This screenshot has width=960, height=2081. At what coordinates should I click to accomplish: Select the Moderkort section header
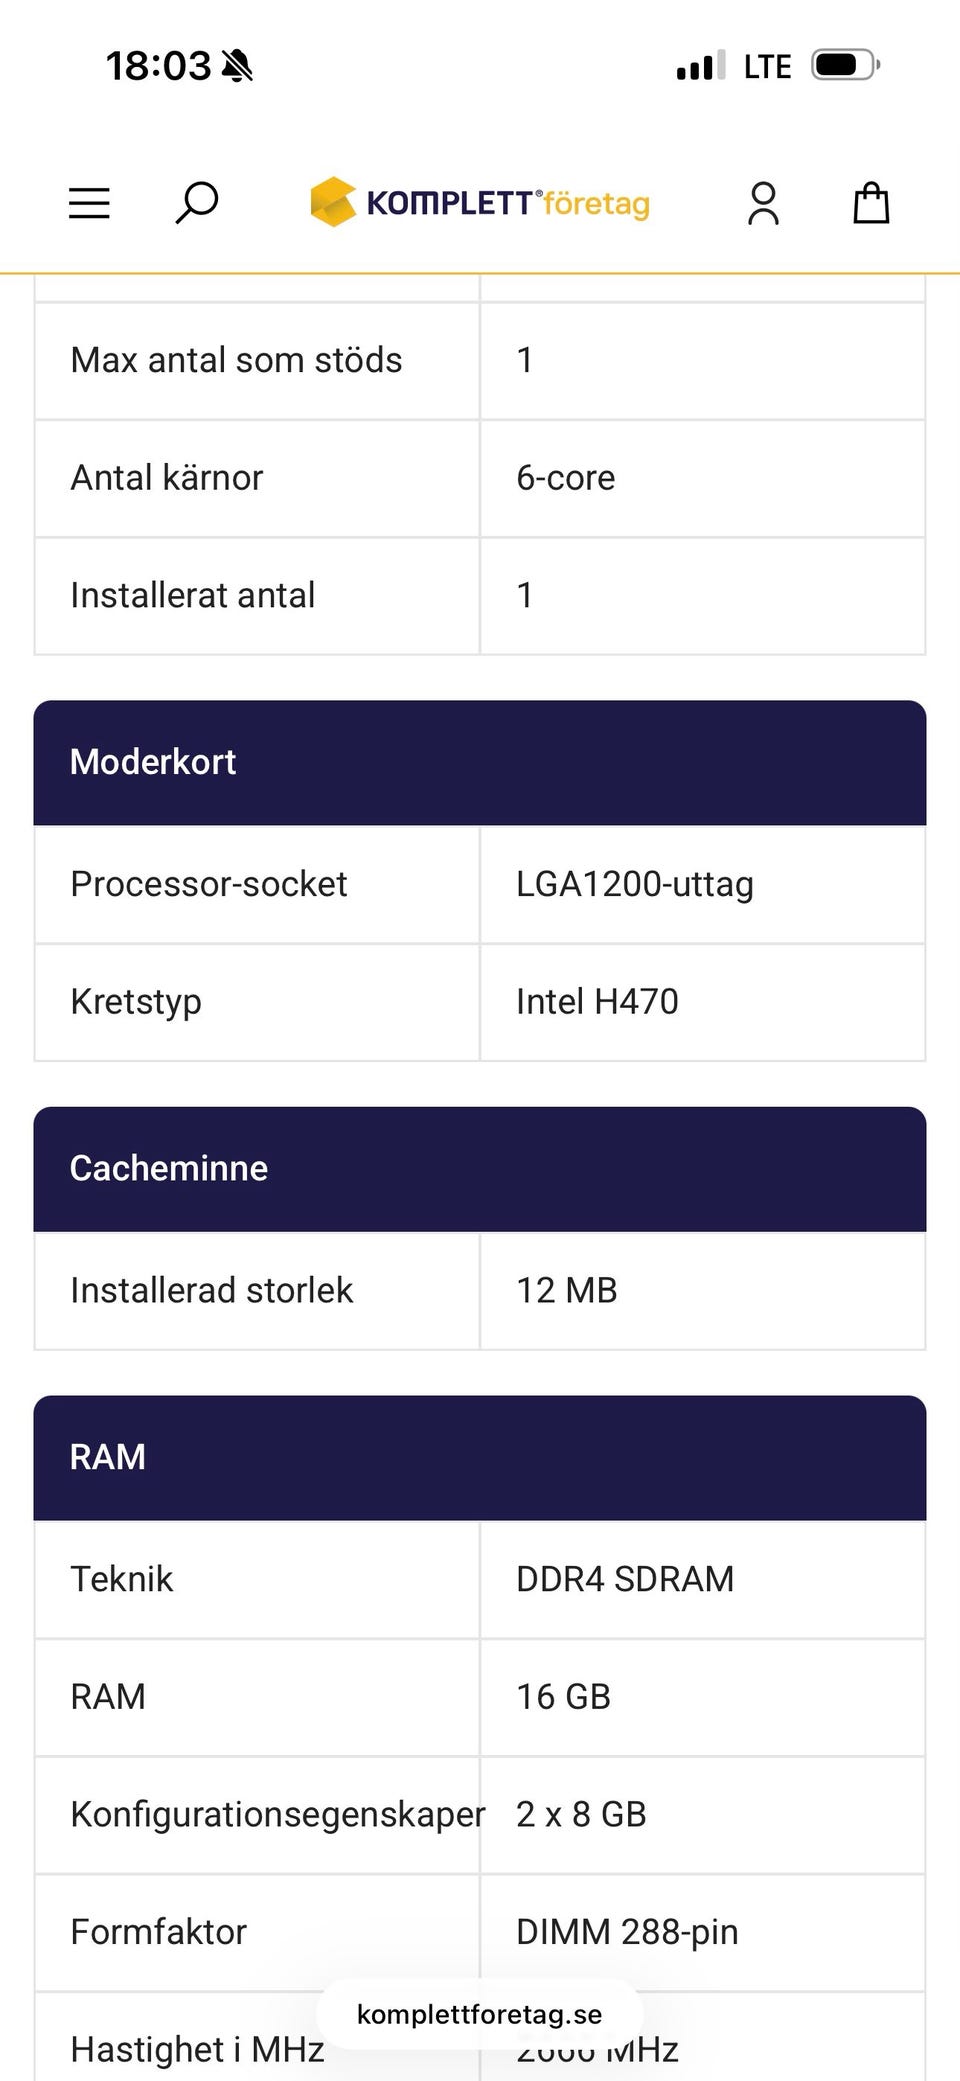[x=480, y=762]
